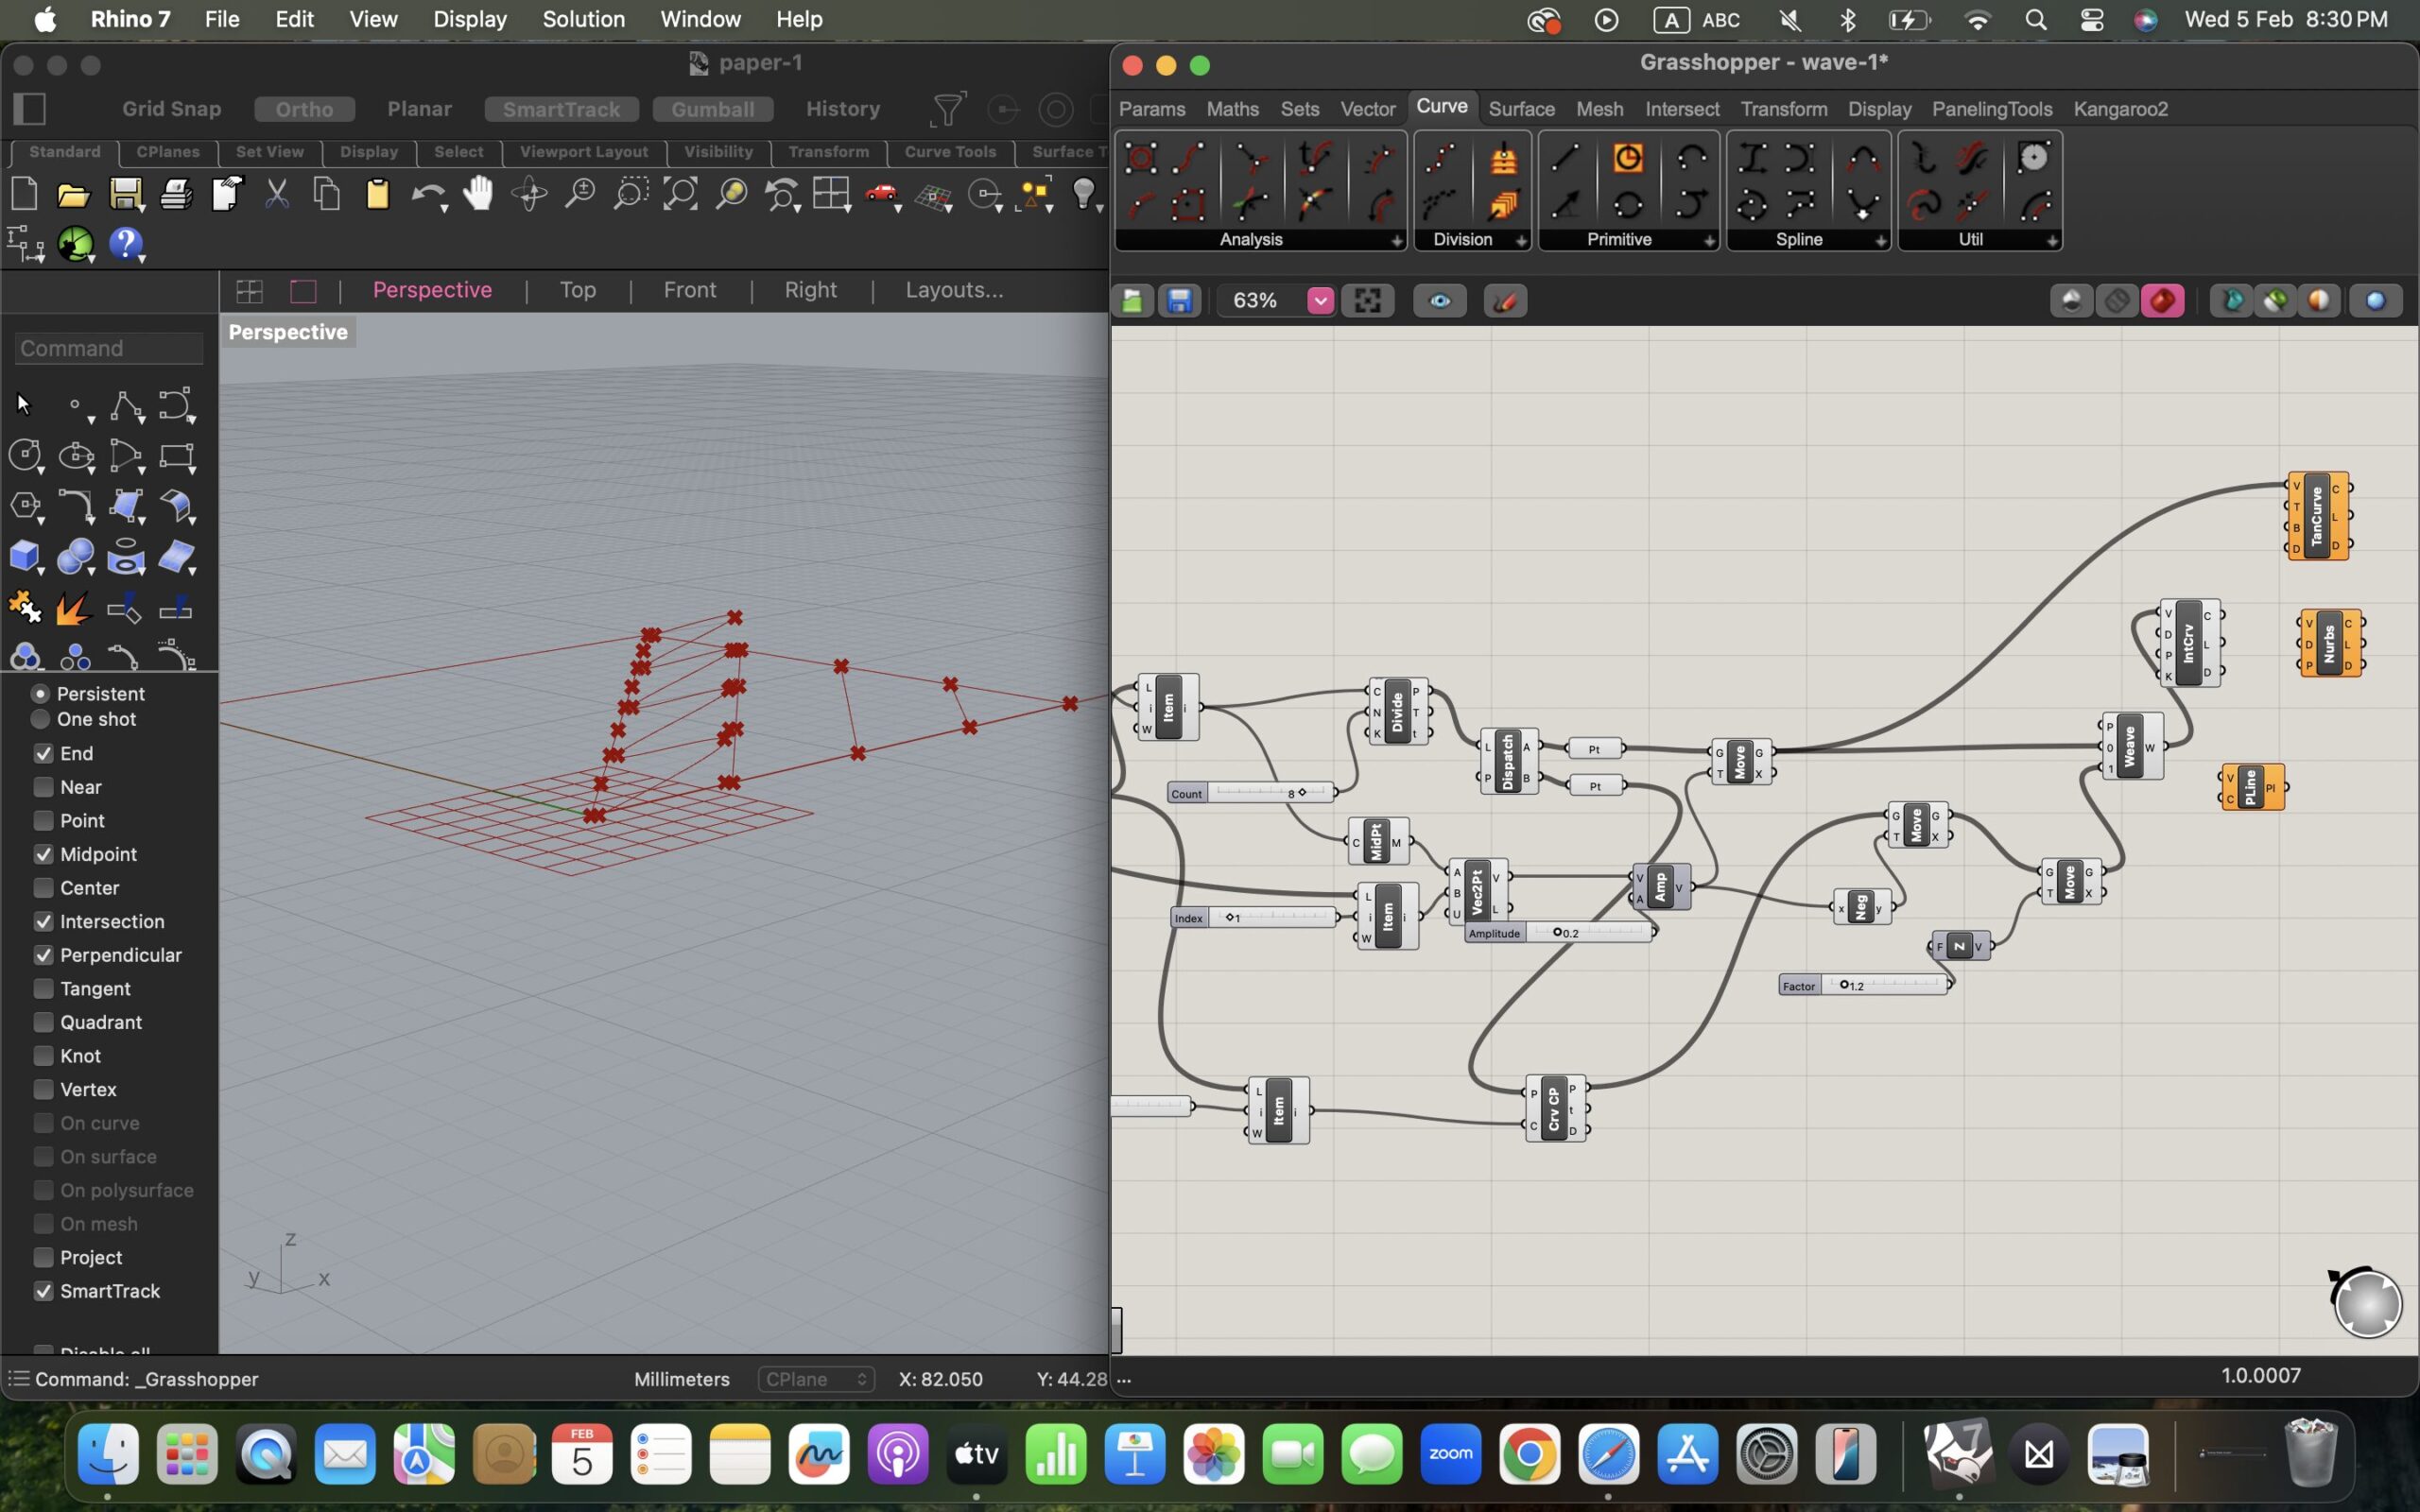Click the Amplitude slider set to 0.2
The height and width of the screenshot is (1512, 2420).
tap(1559, 933)
